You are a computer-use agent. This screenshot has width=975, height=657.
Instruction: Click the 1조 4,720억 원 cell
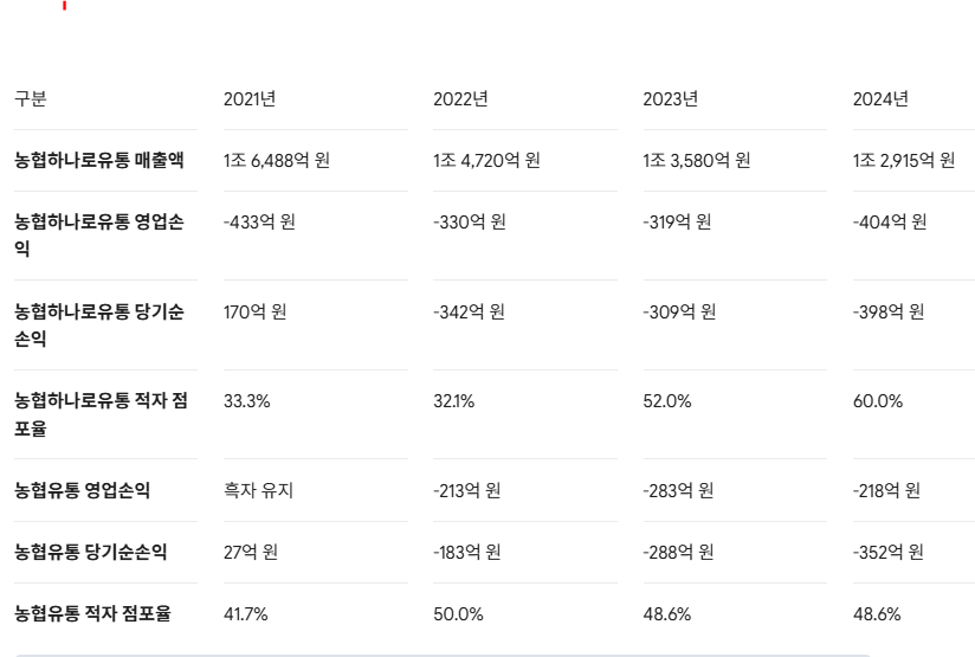click(x=487, y=160)
